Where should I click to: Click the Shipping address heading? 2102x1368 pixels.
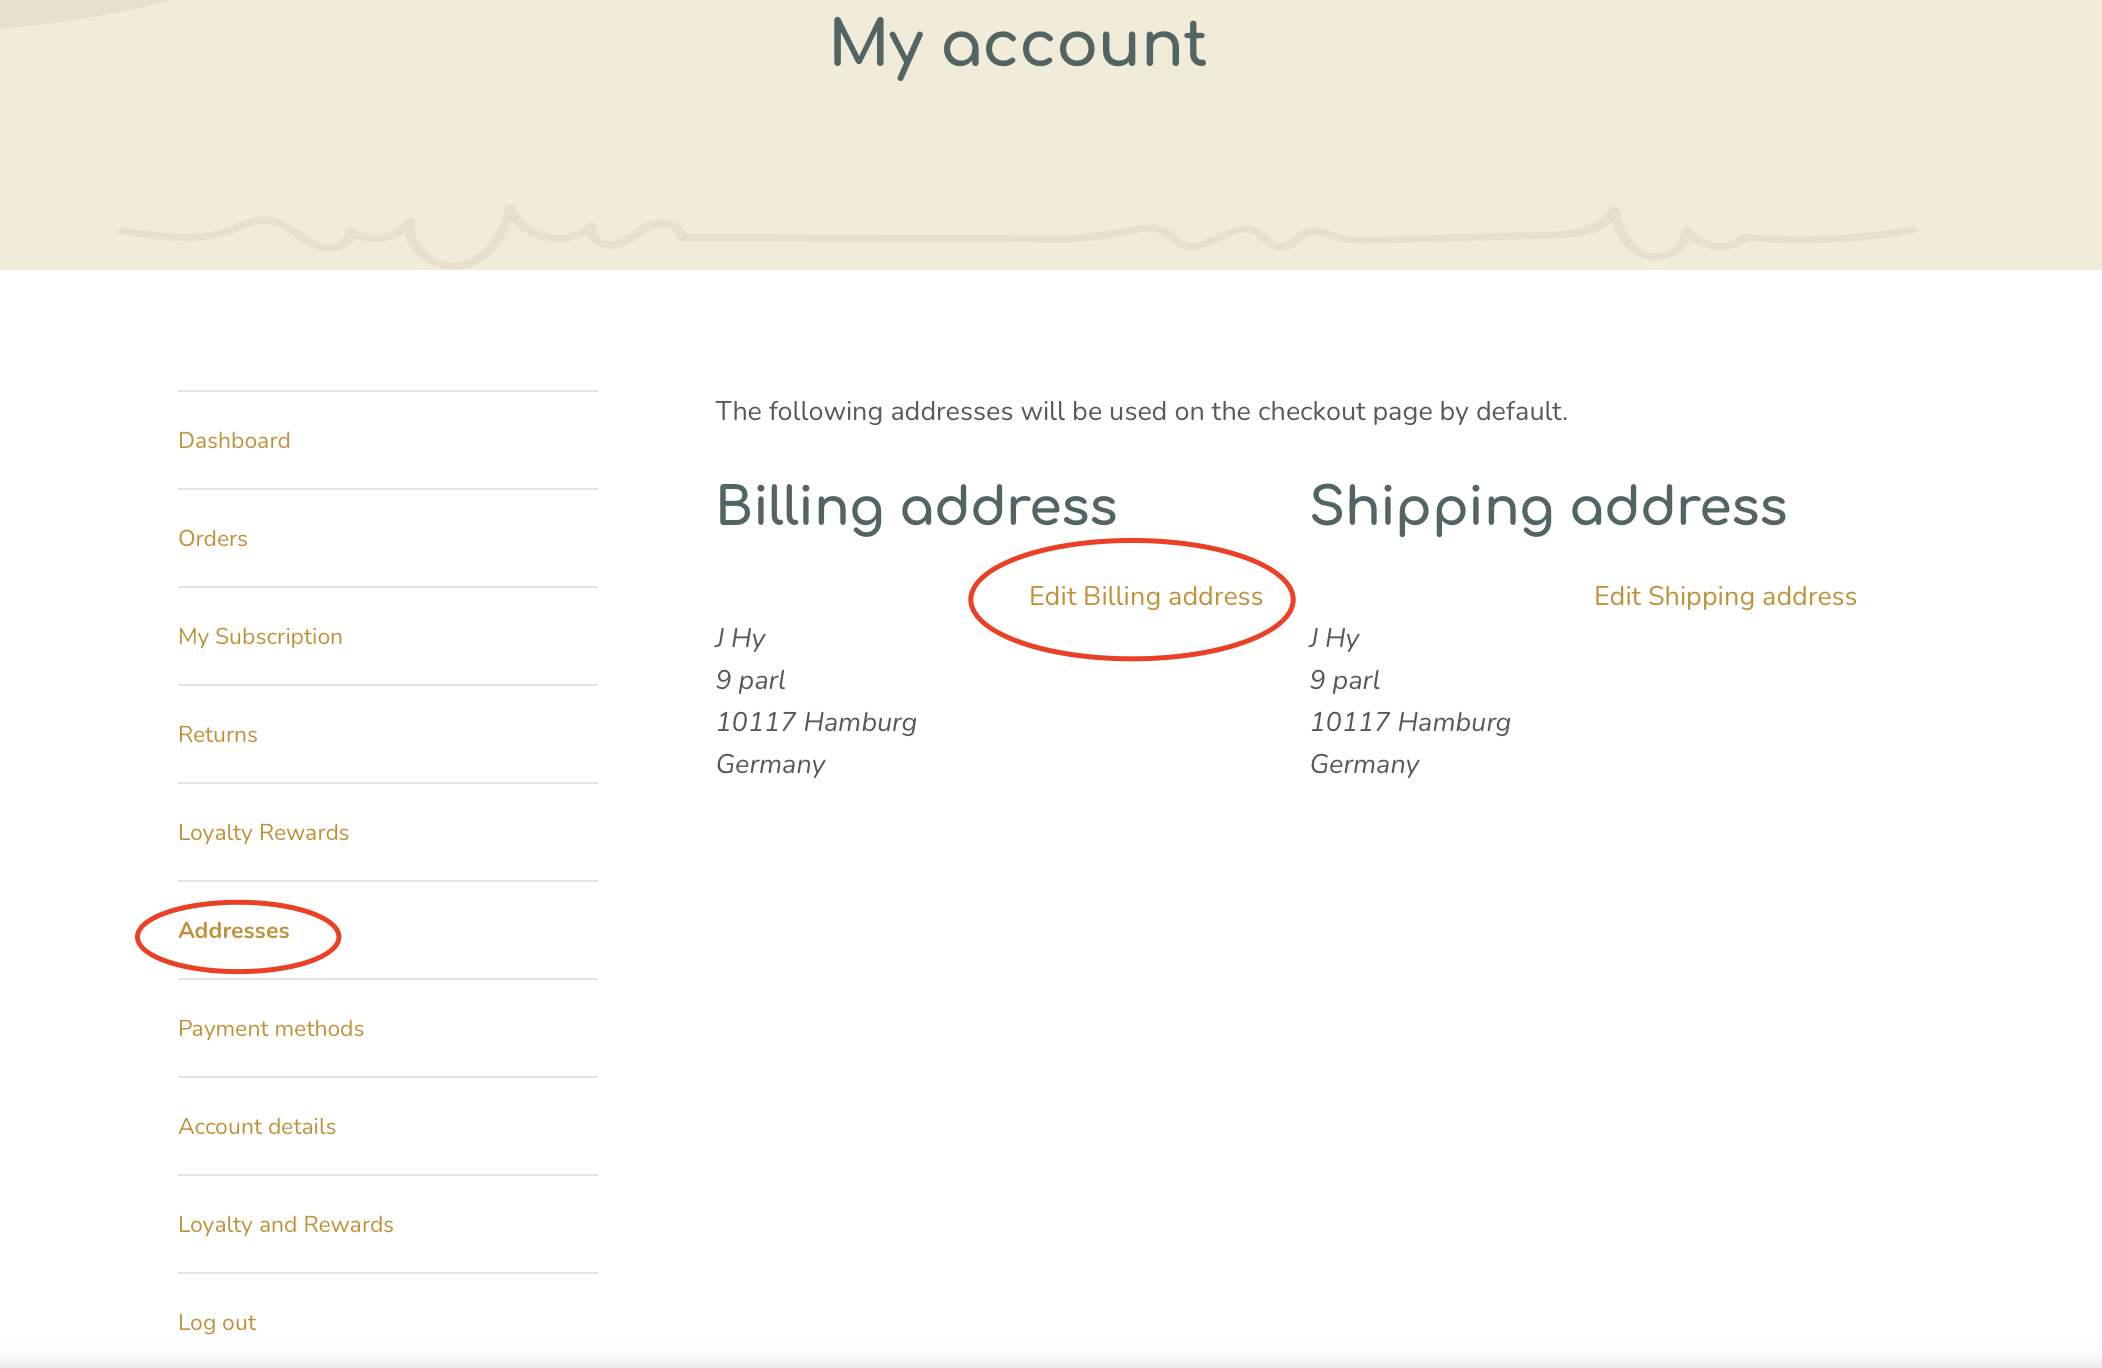[x=1547, y=506]
